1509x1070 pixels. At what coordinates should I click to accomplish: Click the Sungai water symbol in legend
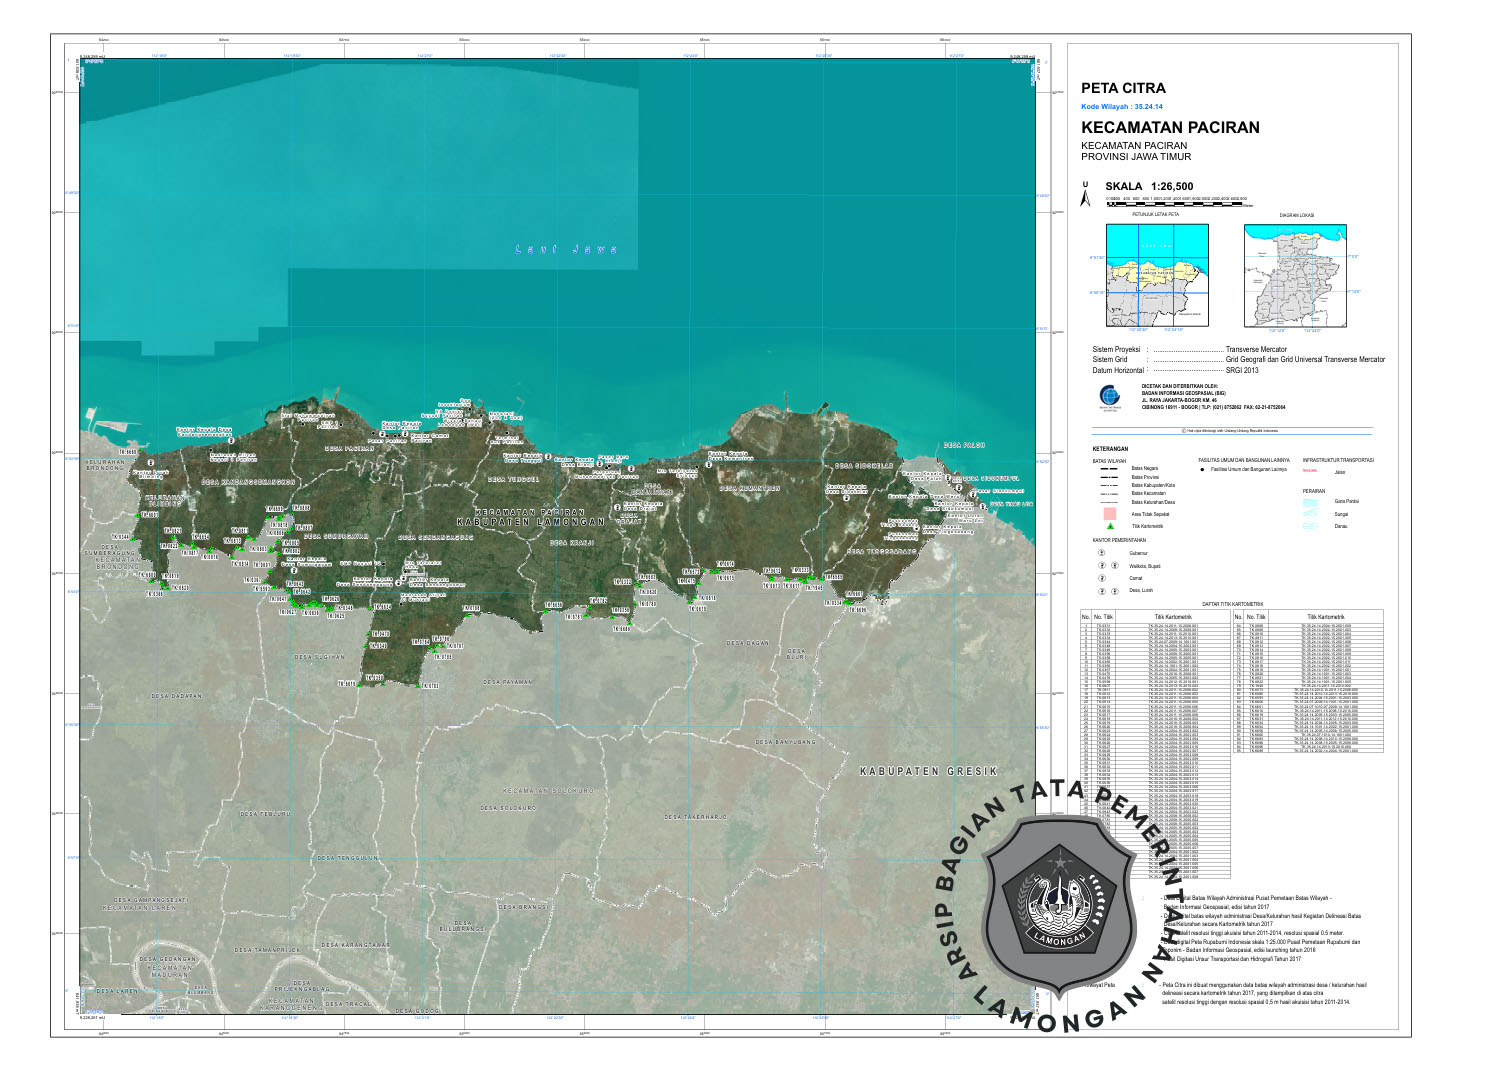click(x=1311, y=514)
